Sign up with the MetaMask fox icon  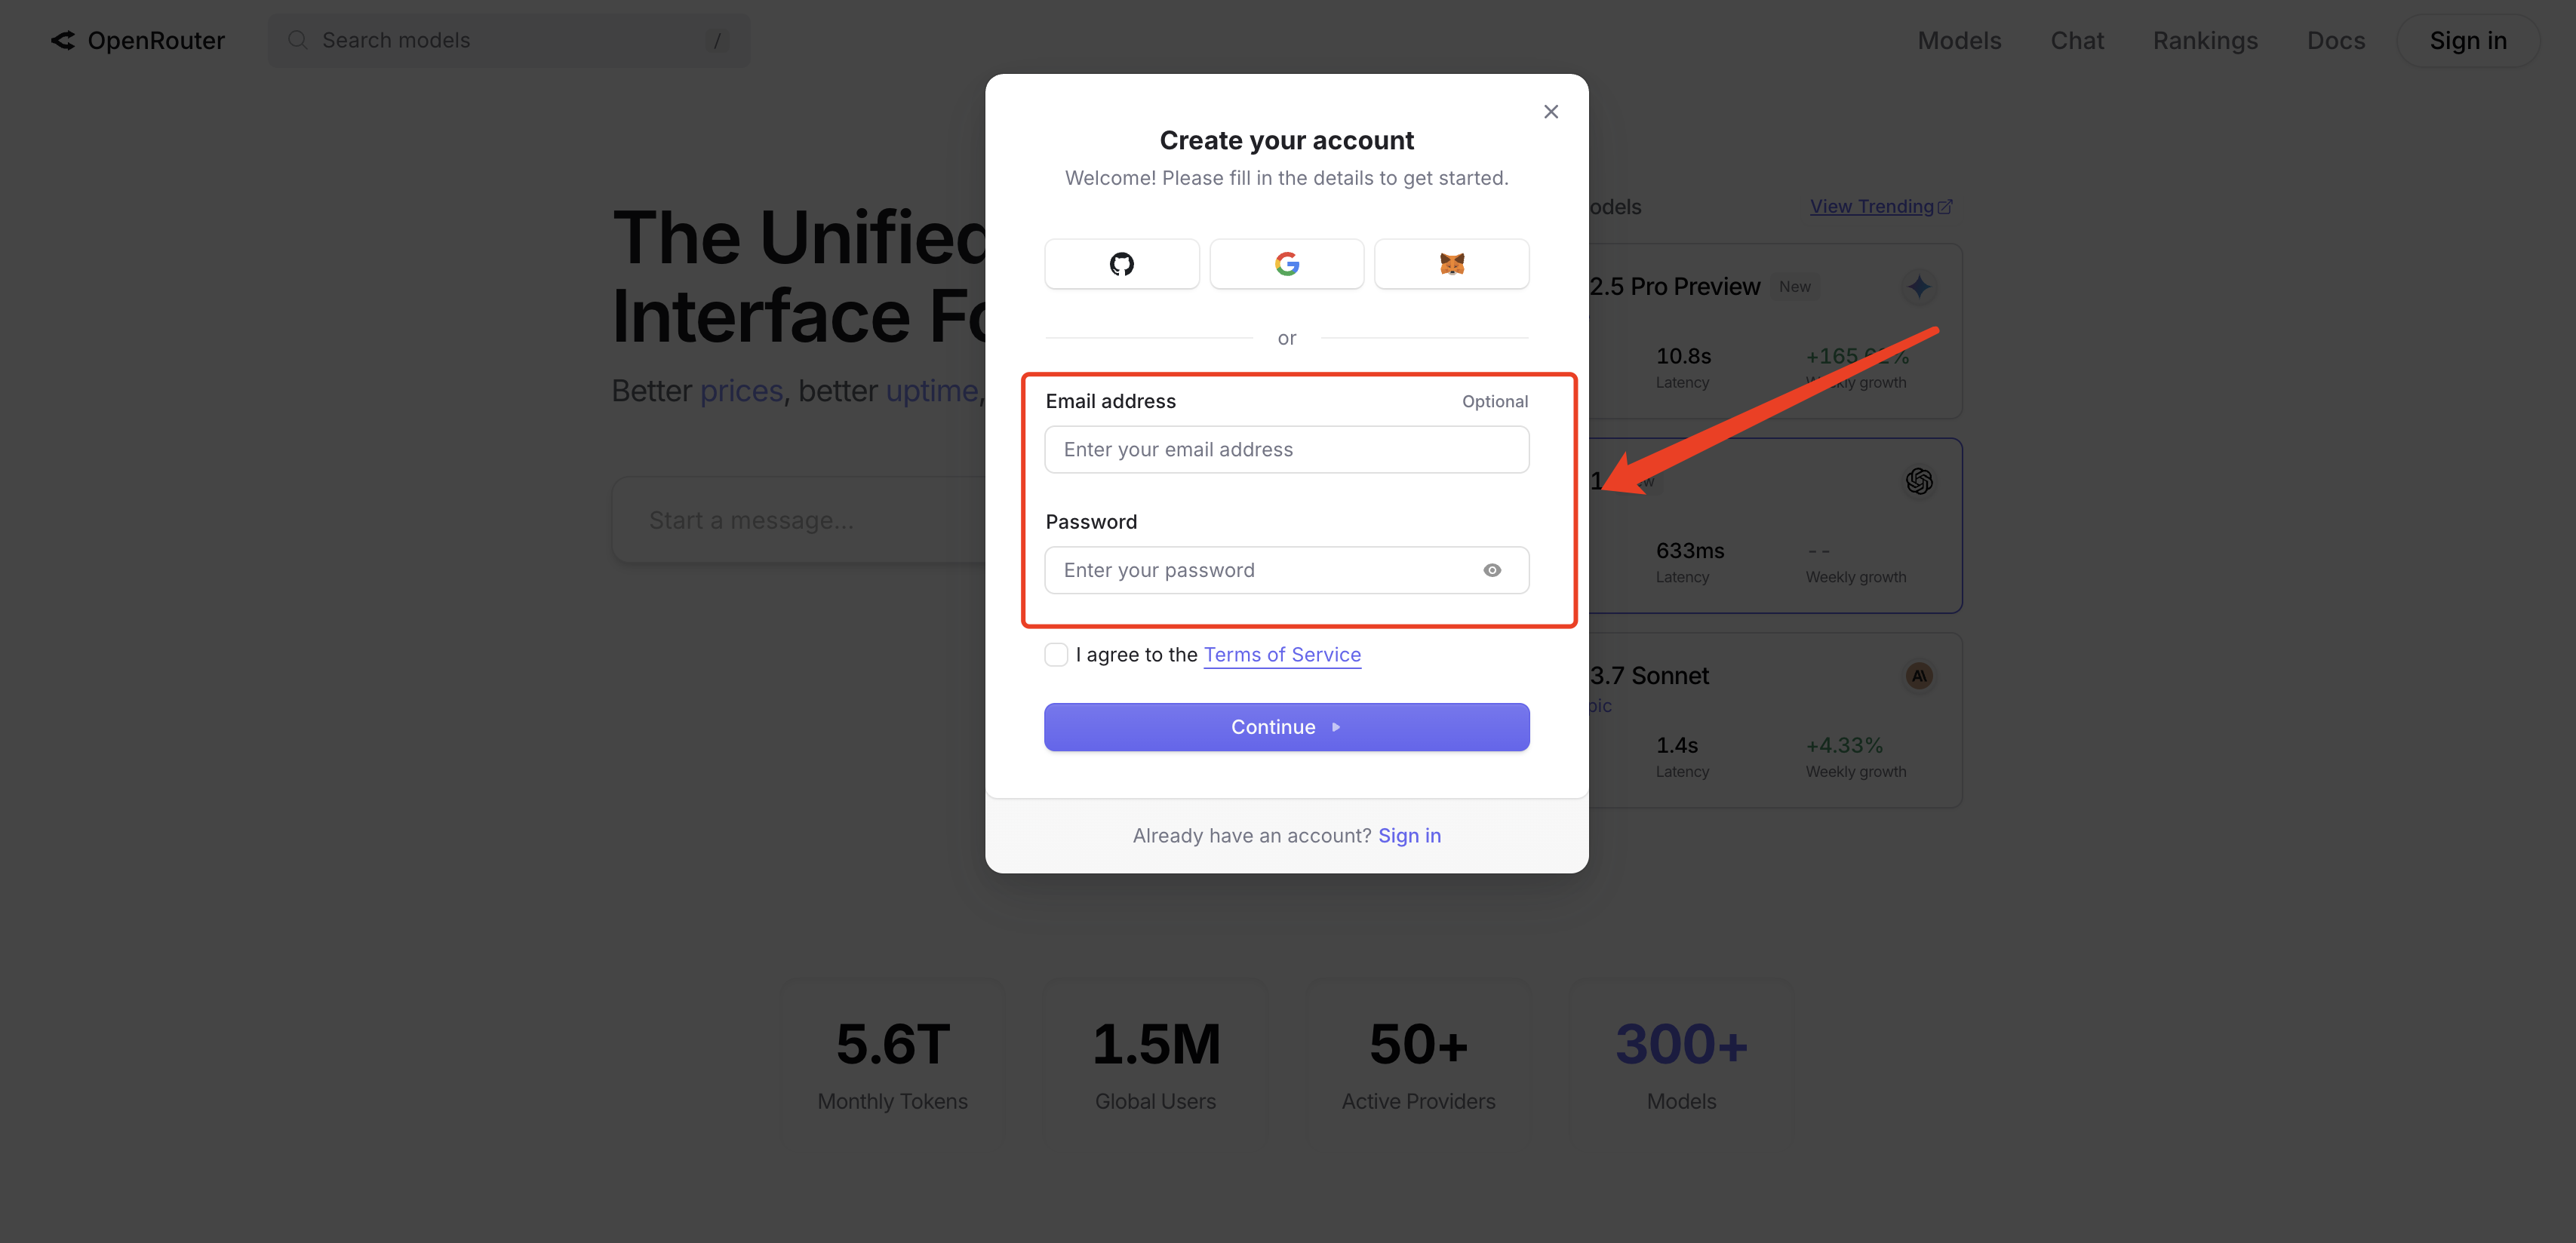1451,264
